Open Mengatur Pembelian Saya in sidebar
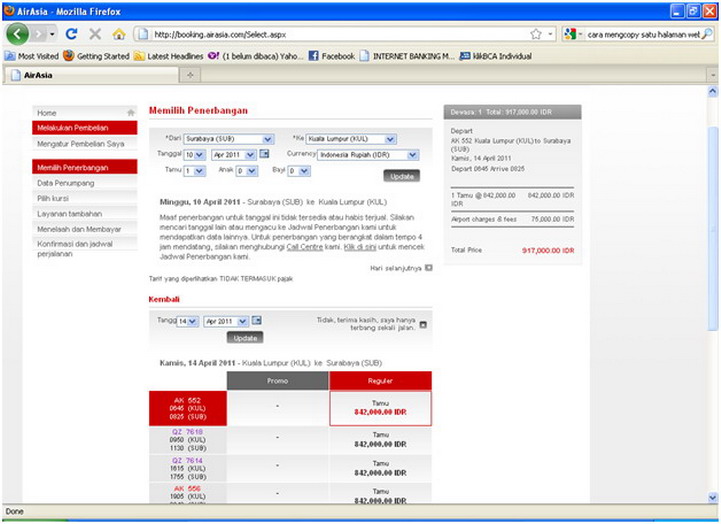The height and width of the screenshot is (524, 721). tap(84, 144)
